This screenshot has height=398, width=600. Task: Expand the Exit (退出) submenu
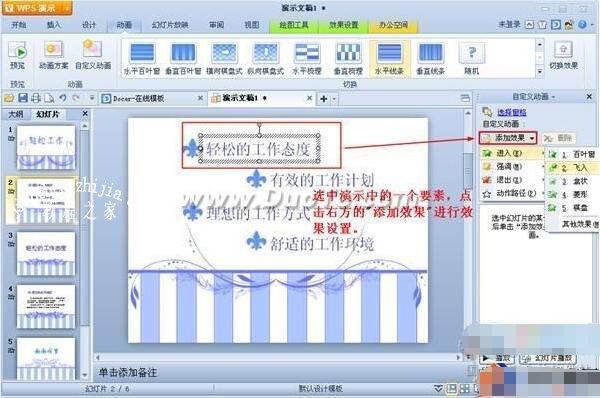(512, 180)
